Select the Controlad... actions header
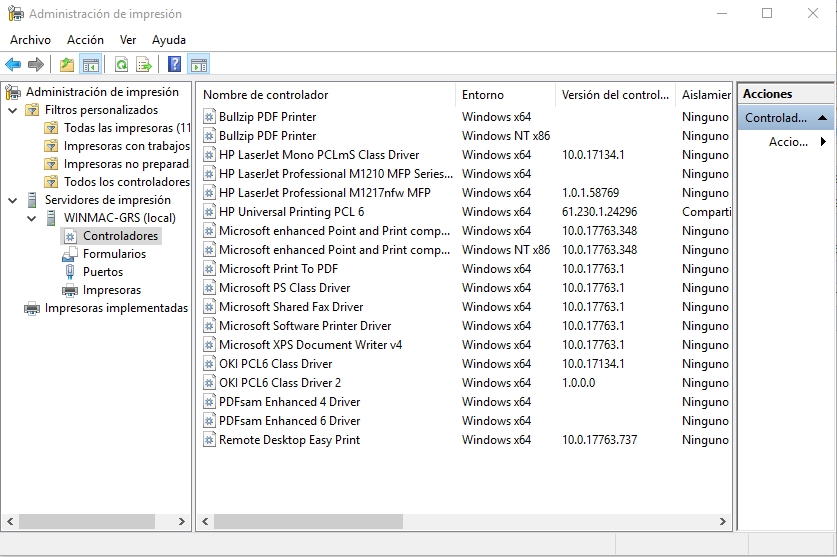This screenshot has height=557, width=837. coord(786,118)
